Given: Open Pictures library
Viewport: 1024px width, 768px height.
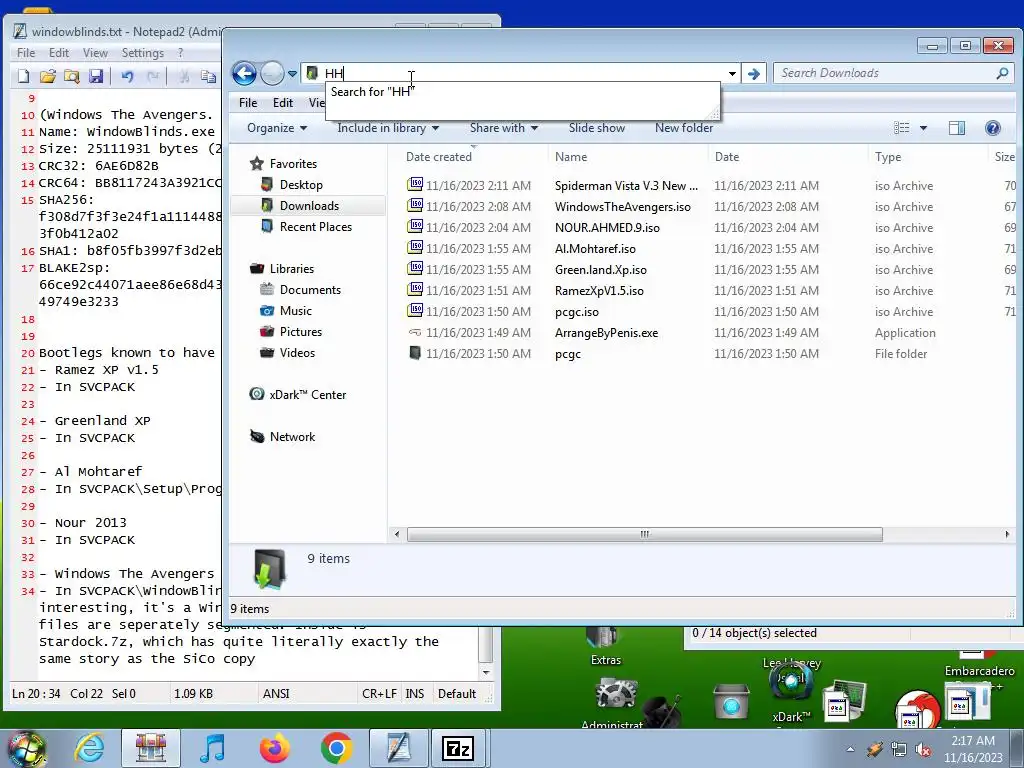Looking at the screenshot, I should 300,332.
